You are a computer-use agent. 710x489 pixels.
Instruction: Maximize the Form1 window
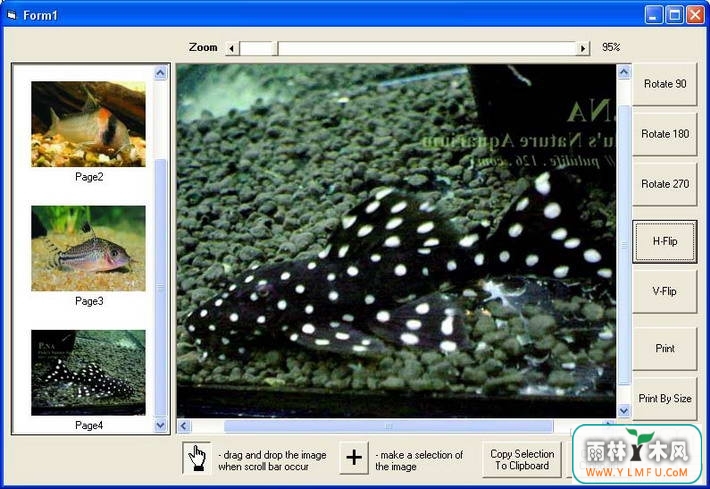[674, 15]
